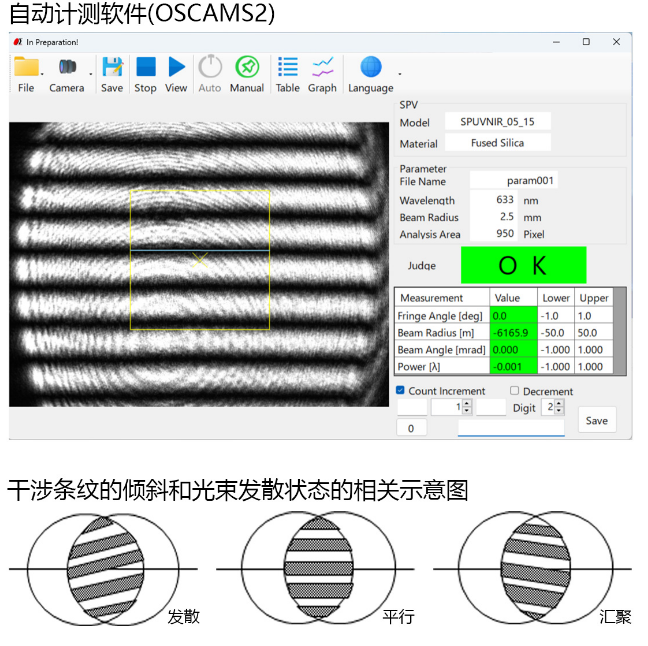Click the param001 File Name field

[x=513, y=181]
